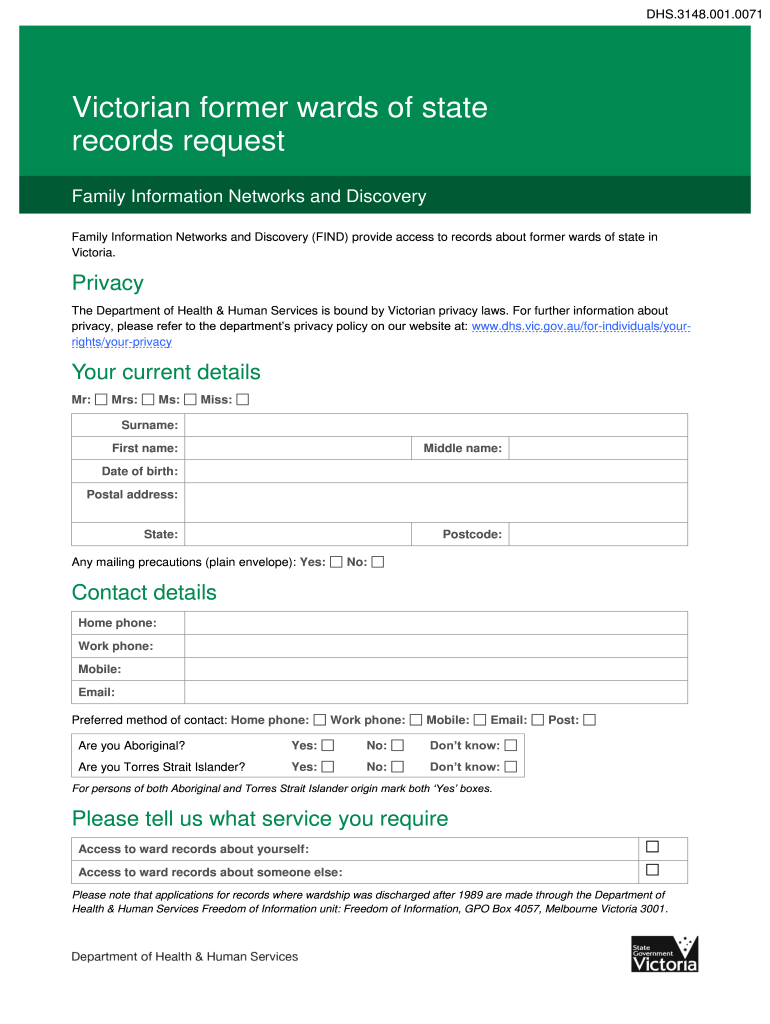
Task: Open the dhs.vic.gov.au privacy policy link
Action: tap(581, 326)
